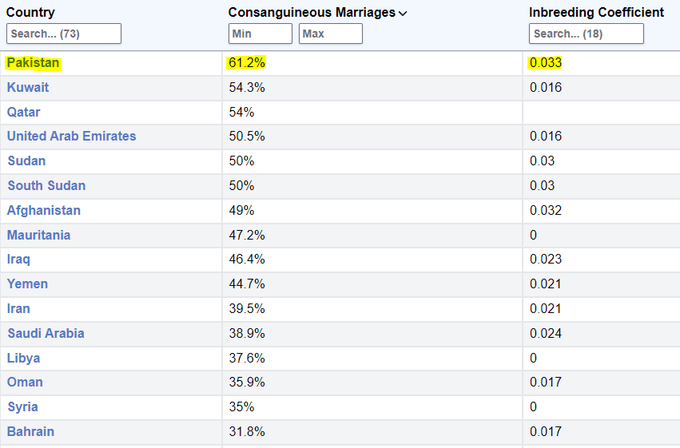The image size is (680, 448).
Task: Open the Iraq country link
Action: tap(19, 259)
